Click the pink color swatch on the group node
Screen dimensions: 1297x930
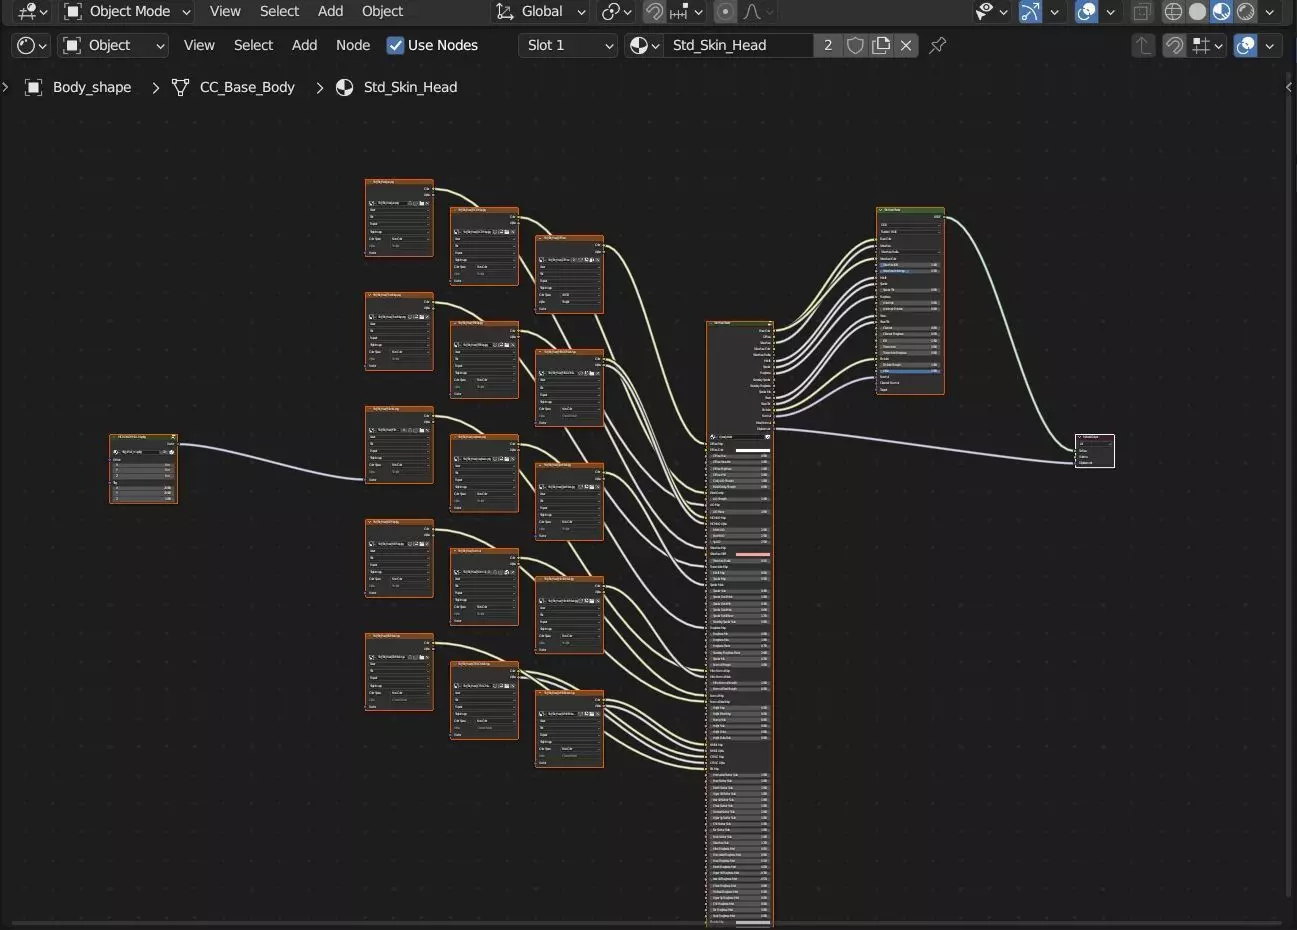coord(752,554)
